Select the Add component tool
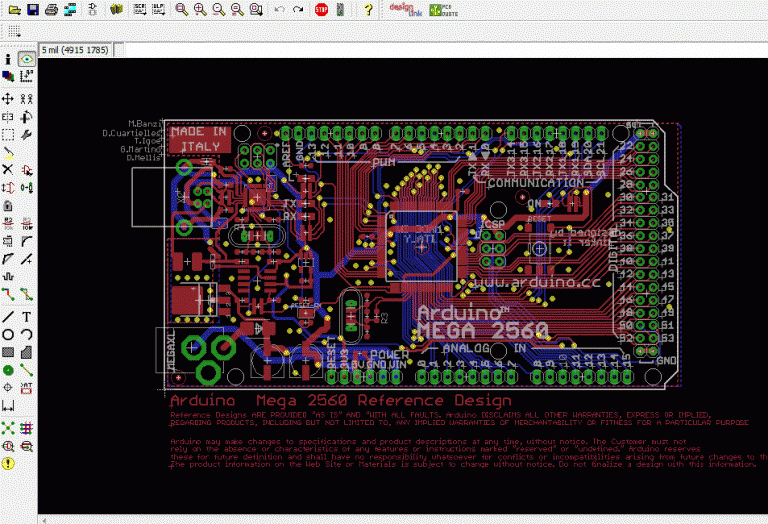Image resolution: width=768 pixels, height=524 pixels. (26, 170)
